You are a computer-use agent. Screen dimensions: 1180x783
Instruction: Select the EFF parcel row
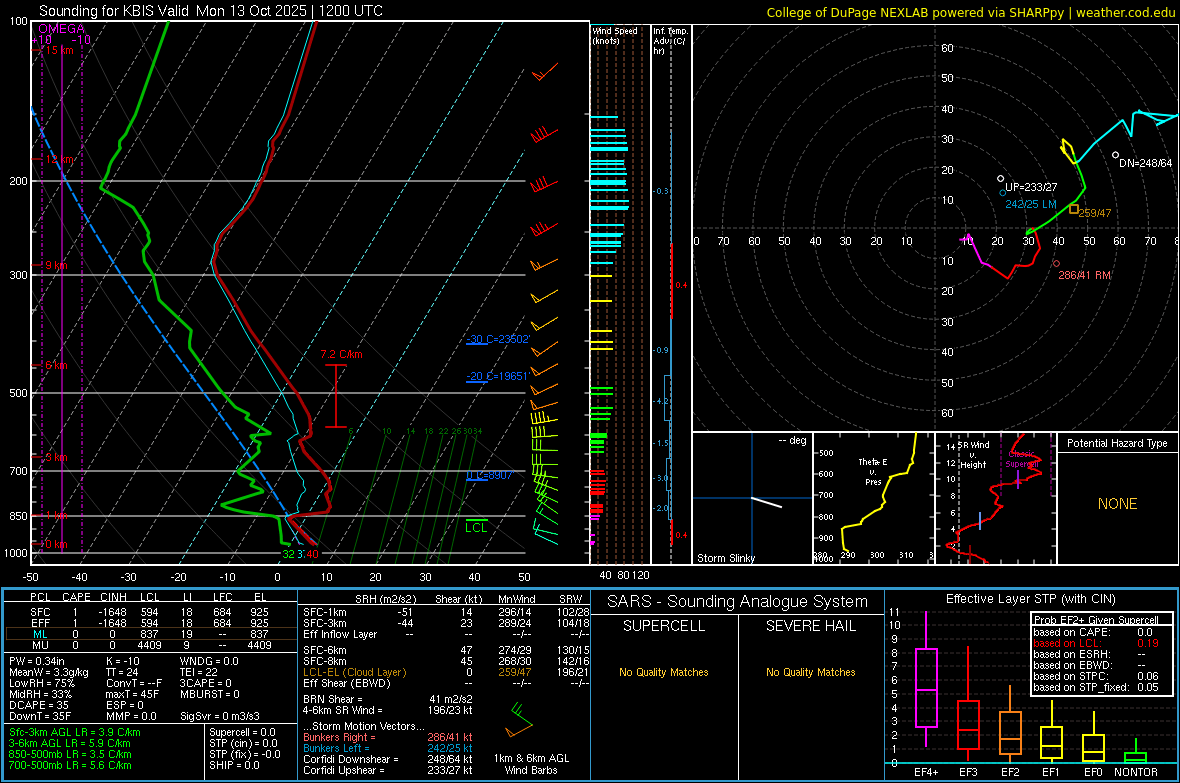click(x=149, y=623)
